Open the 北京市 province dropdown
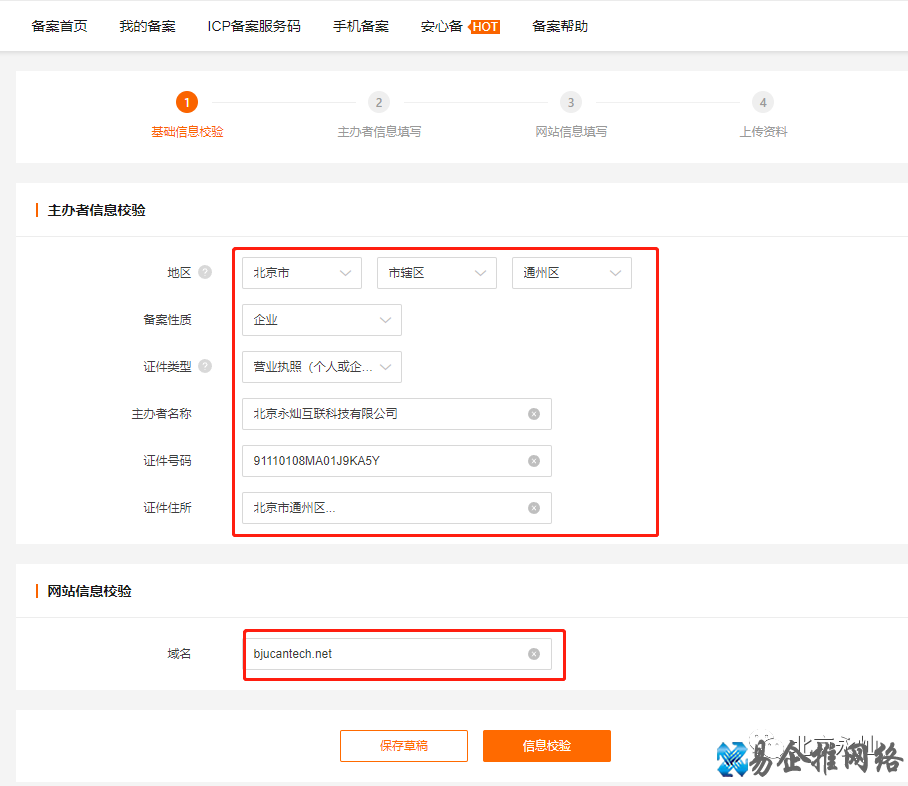The height and width of the screenshot is (786, 908). pos(301,272)
